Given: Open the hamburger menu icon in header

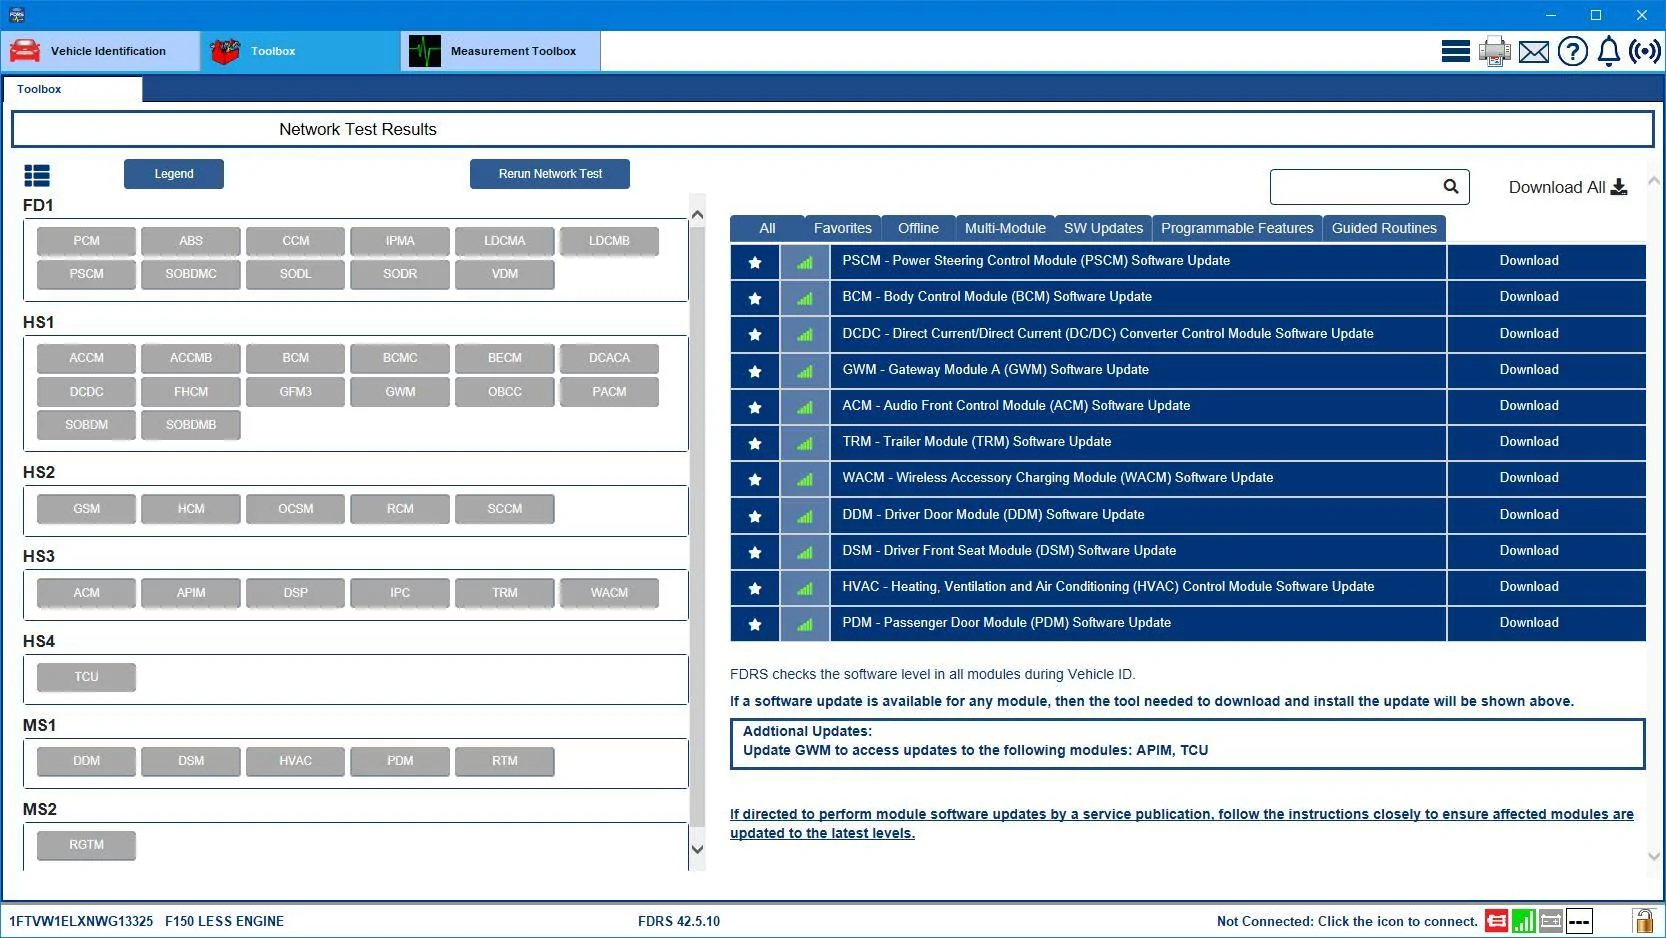Looking at the screenshot, I should (x=1455, y=51).
